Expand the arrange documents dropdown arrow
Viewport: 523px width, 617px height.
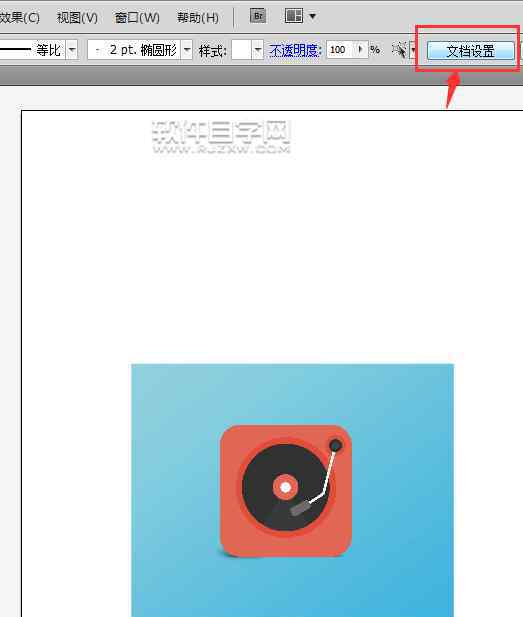click(x=312, y=17)
